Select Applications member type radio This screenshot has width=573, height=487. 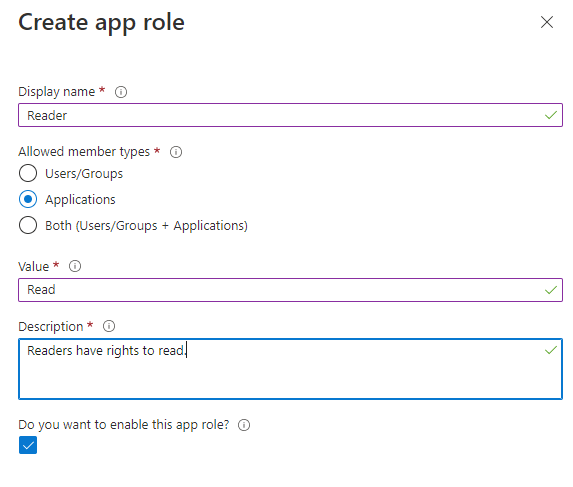[28, 199]
